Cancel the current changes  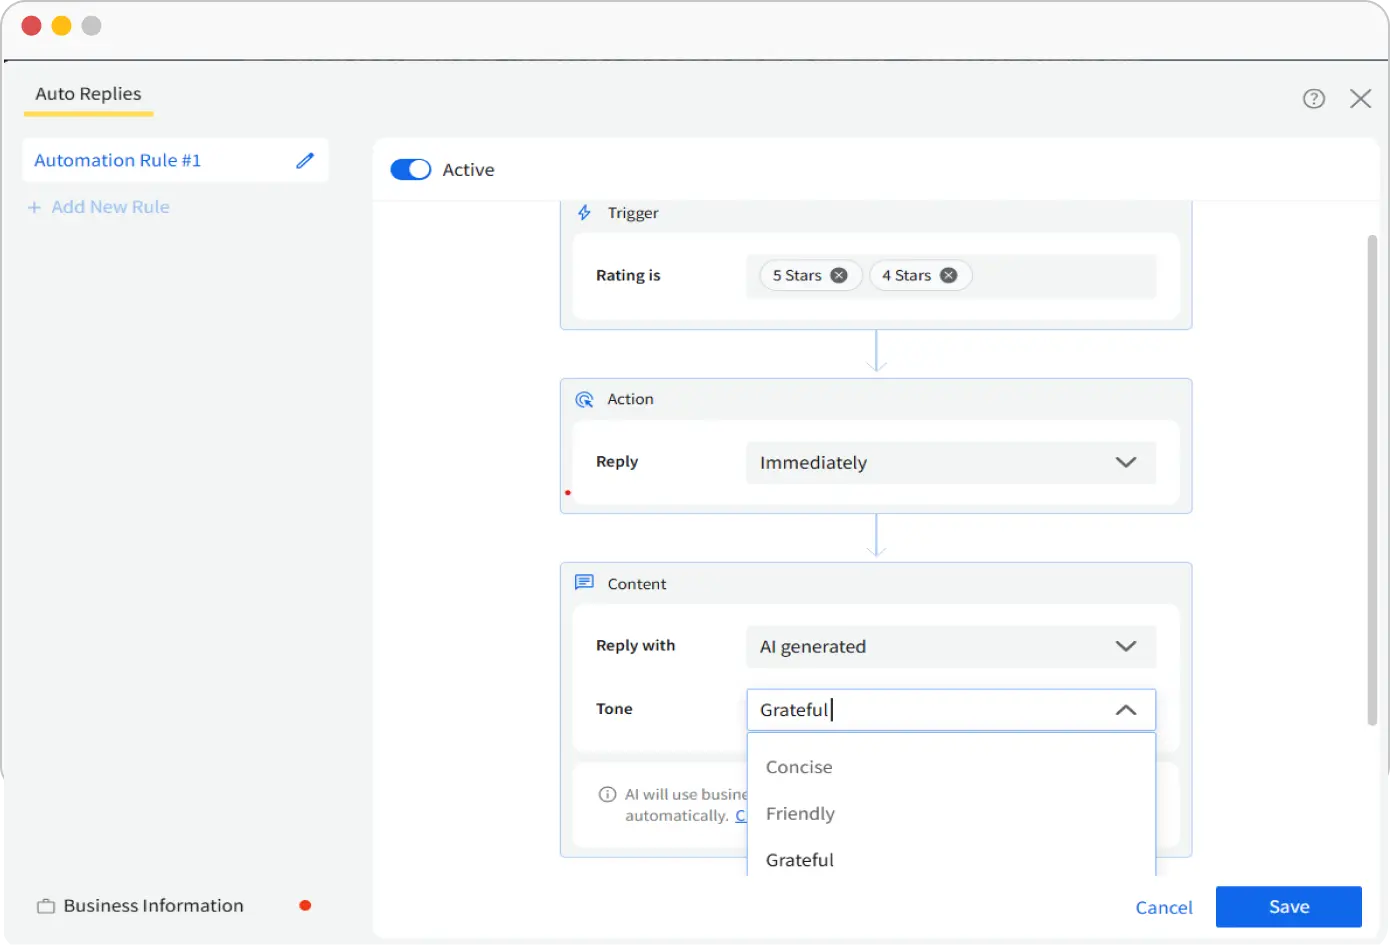point(1163,907)
